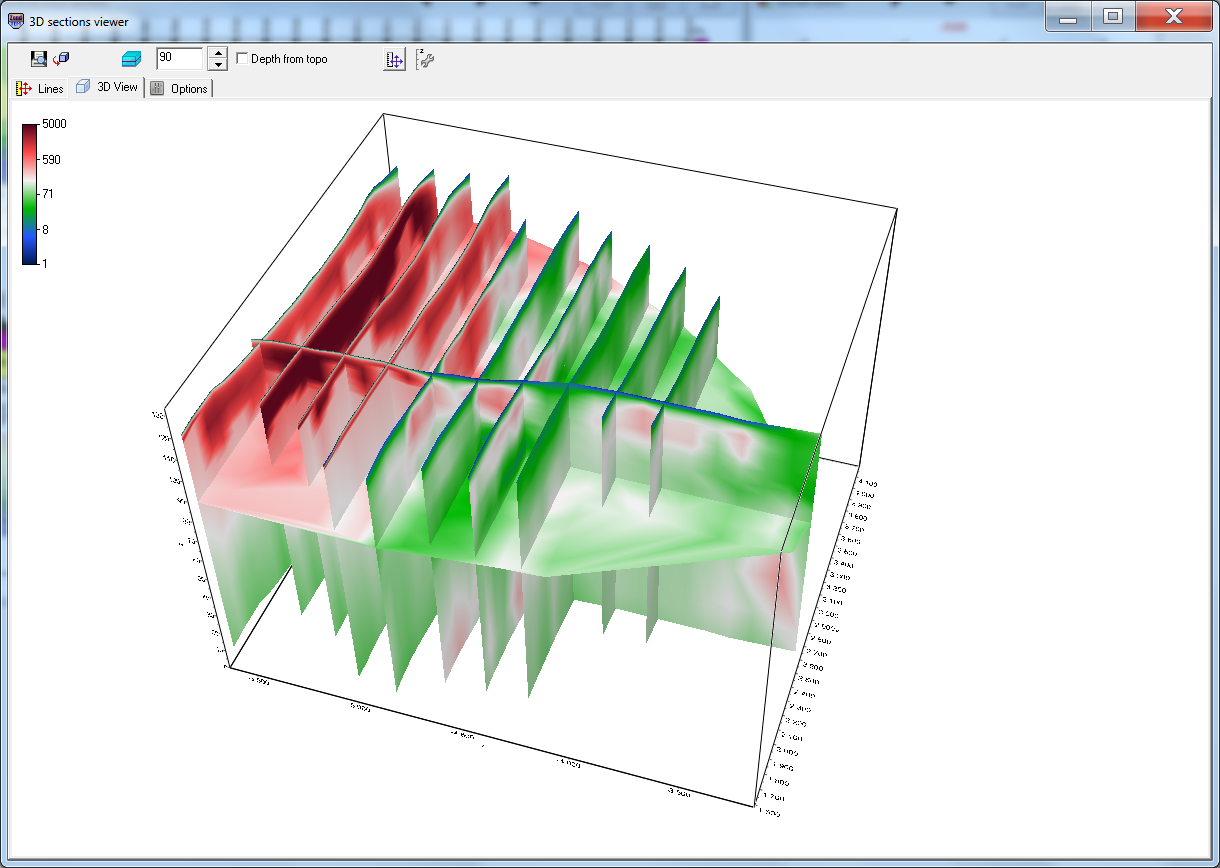
Task: Click the 5000 label on color legend
Action: [x=54, y=124]
